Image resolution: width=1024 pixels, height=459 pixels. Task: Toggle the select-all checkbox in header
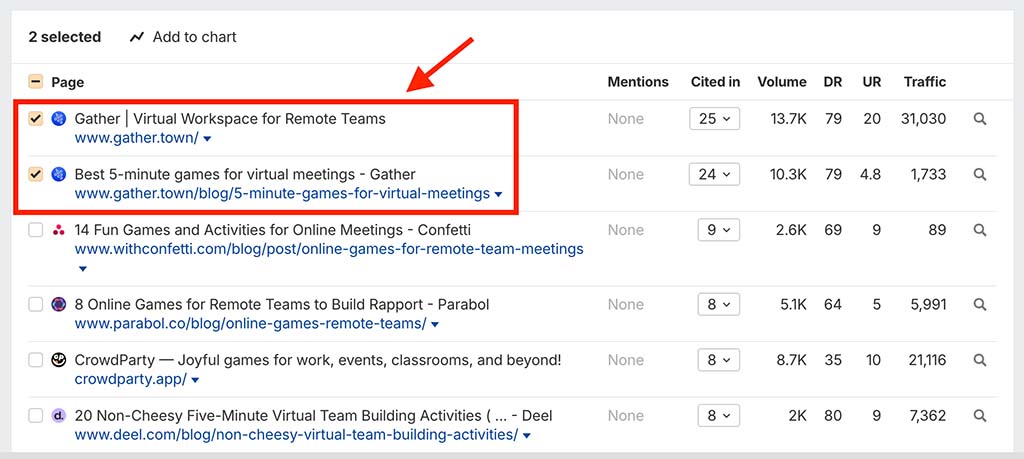pos(35,82)
